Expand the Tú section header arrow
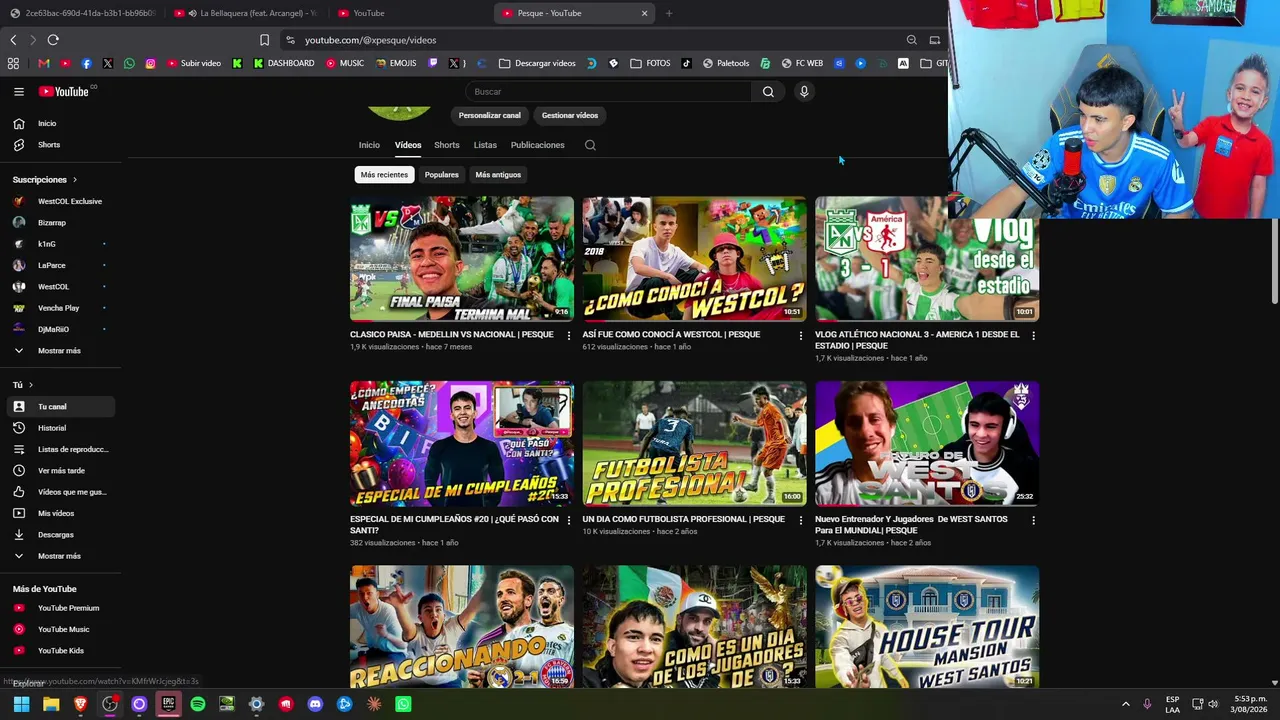 31,385
